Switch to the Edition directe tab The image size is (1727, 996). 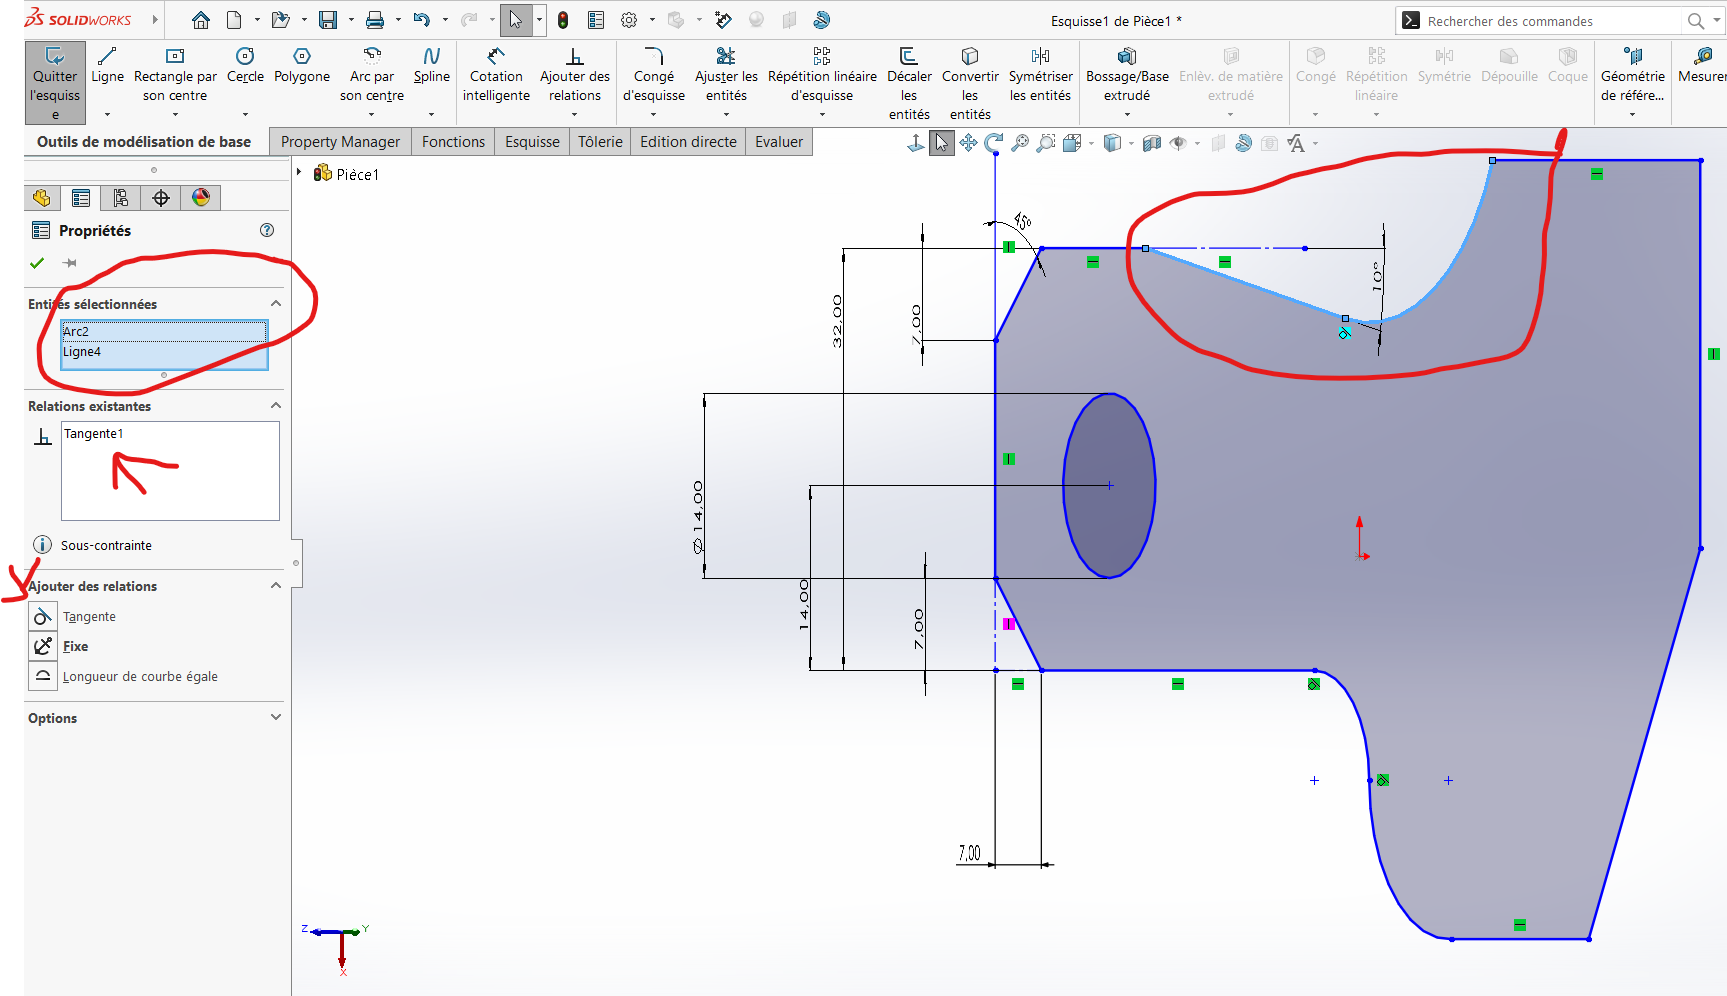(x=688, y=142)
